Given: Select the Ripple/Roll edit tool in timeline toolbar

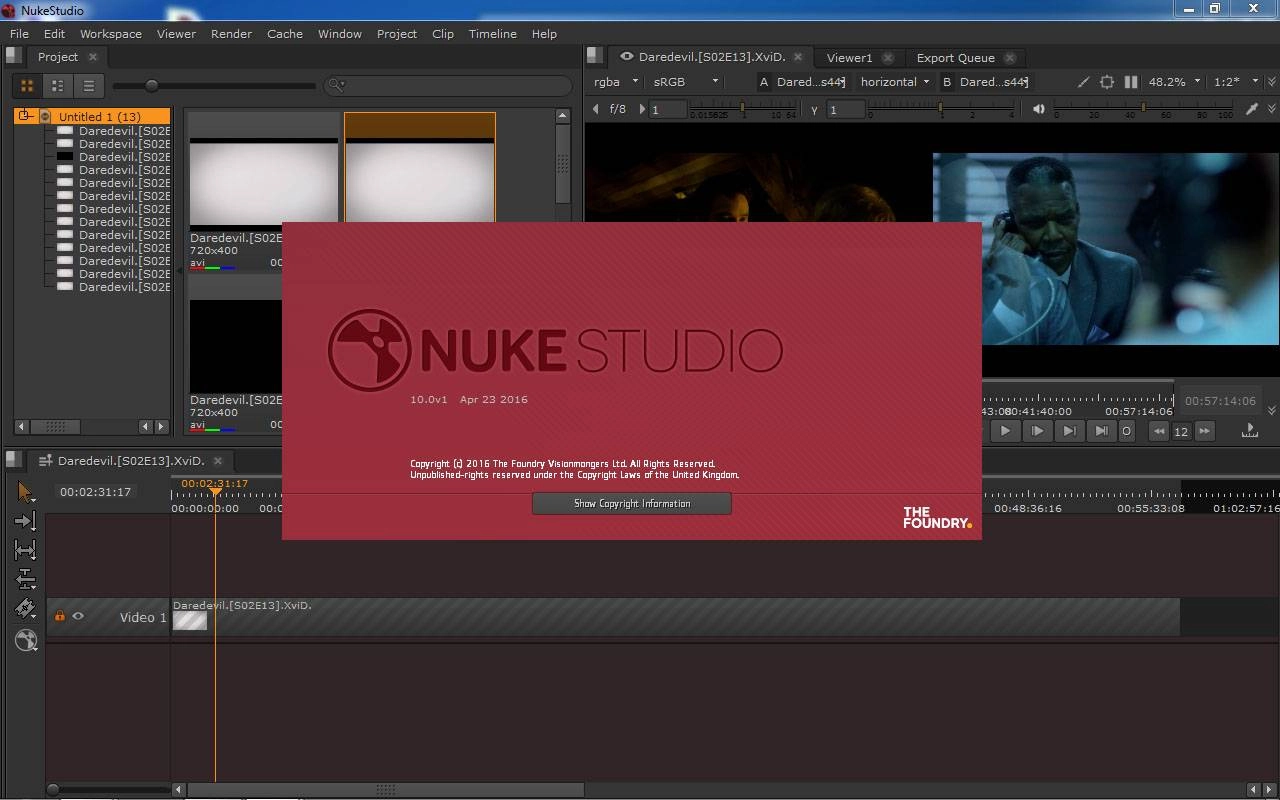Looking at the screenshot, I should pos(25,579).
